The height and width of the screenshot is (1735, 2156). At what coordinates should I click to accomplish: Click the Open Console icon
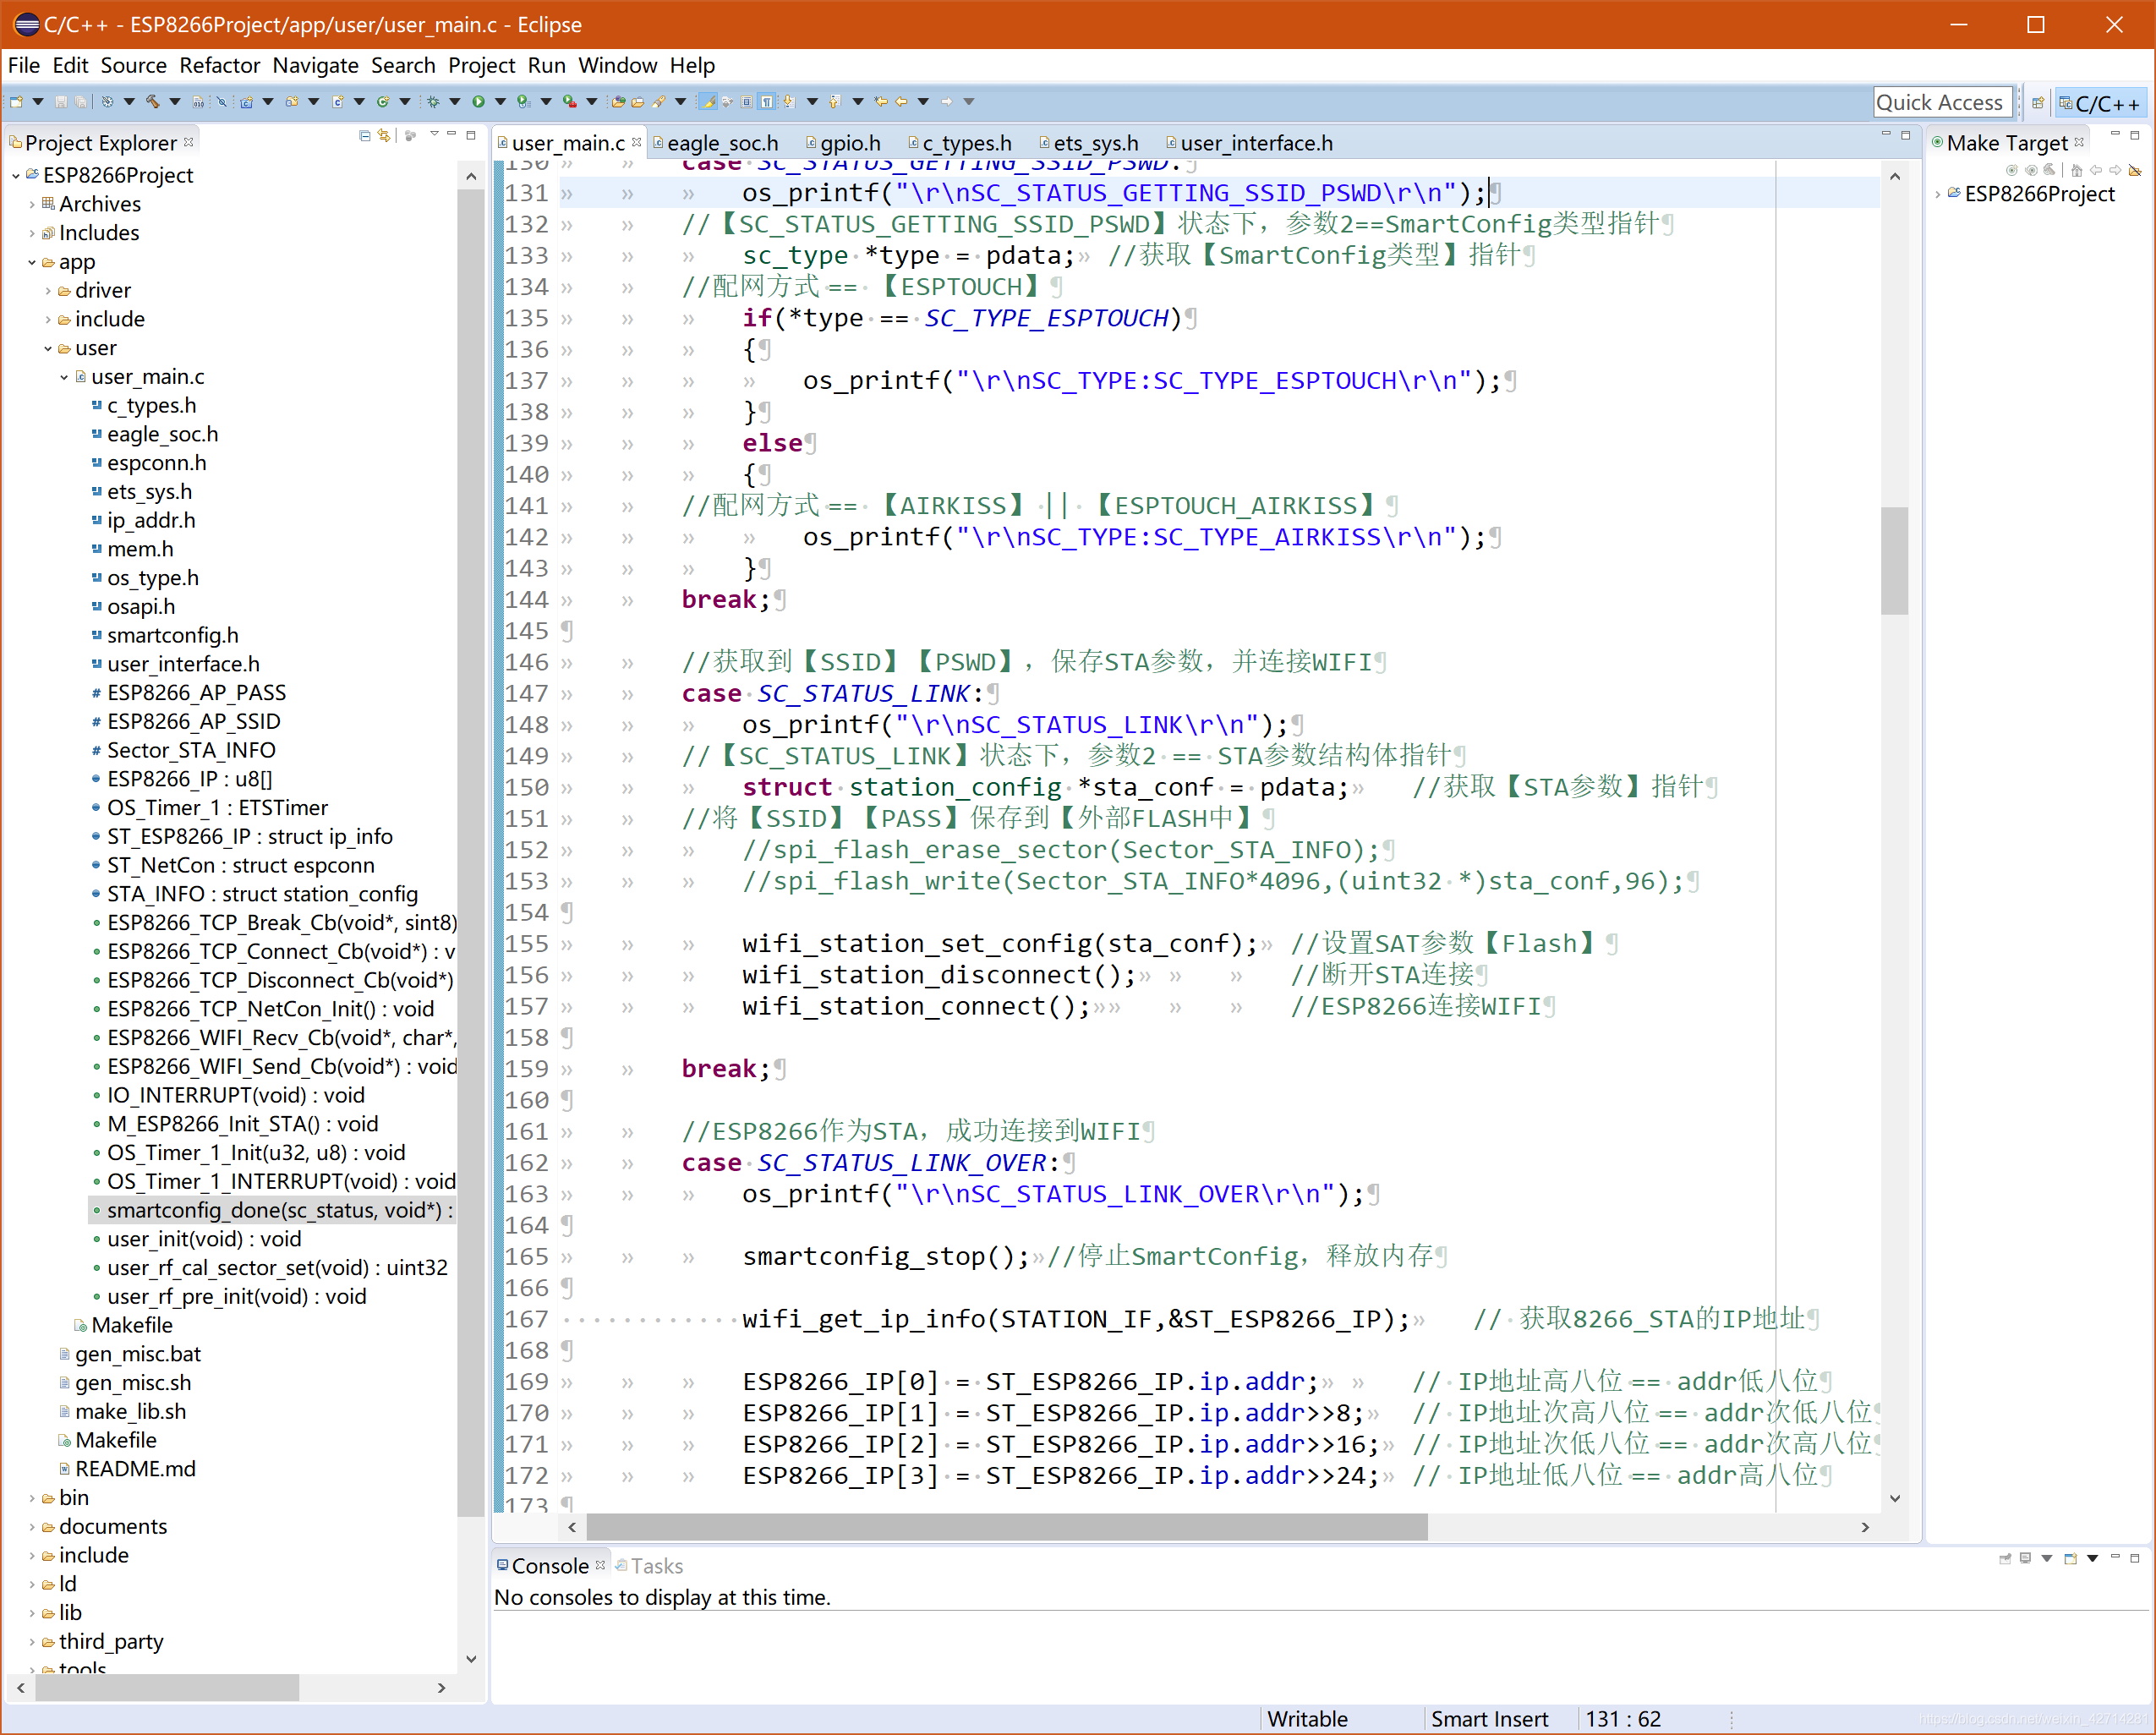2070,1559
